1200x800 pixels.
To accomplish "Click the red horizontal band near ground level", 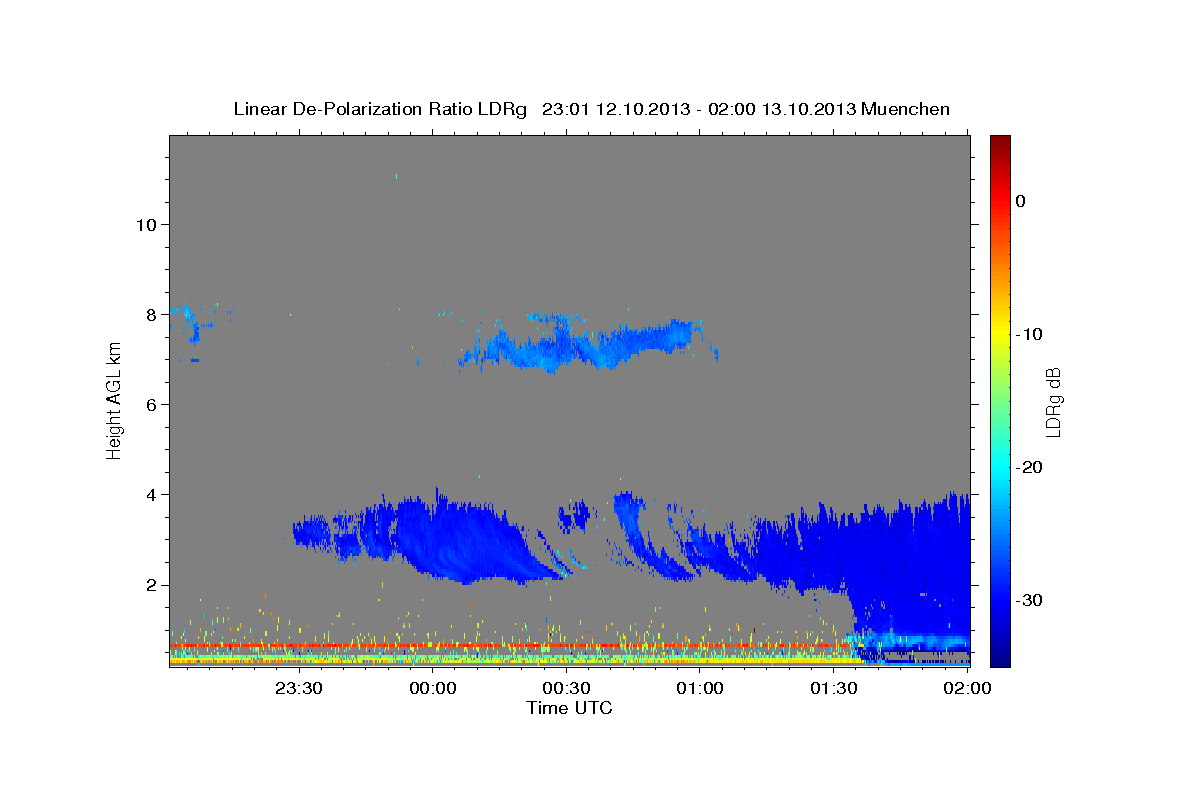I will [x=510, y=646].
